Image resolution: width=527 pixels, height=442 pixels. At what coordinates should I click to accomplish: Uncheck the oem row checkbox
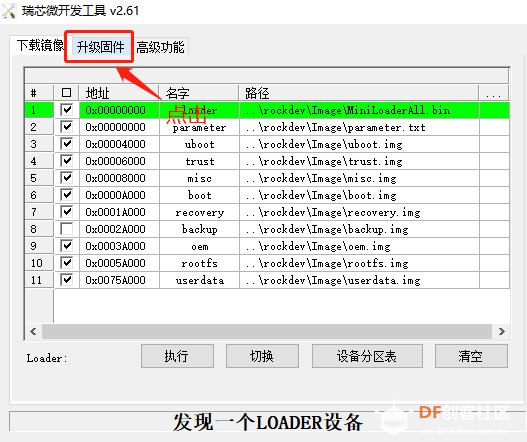67,246
